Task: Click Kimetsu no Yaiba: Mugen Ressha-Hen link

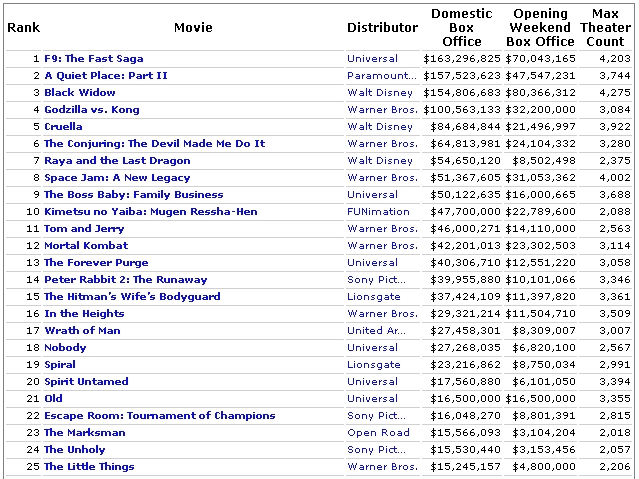Action: coord(151,212)
